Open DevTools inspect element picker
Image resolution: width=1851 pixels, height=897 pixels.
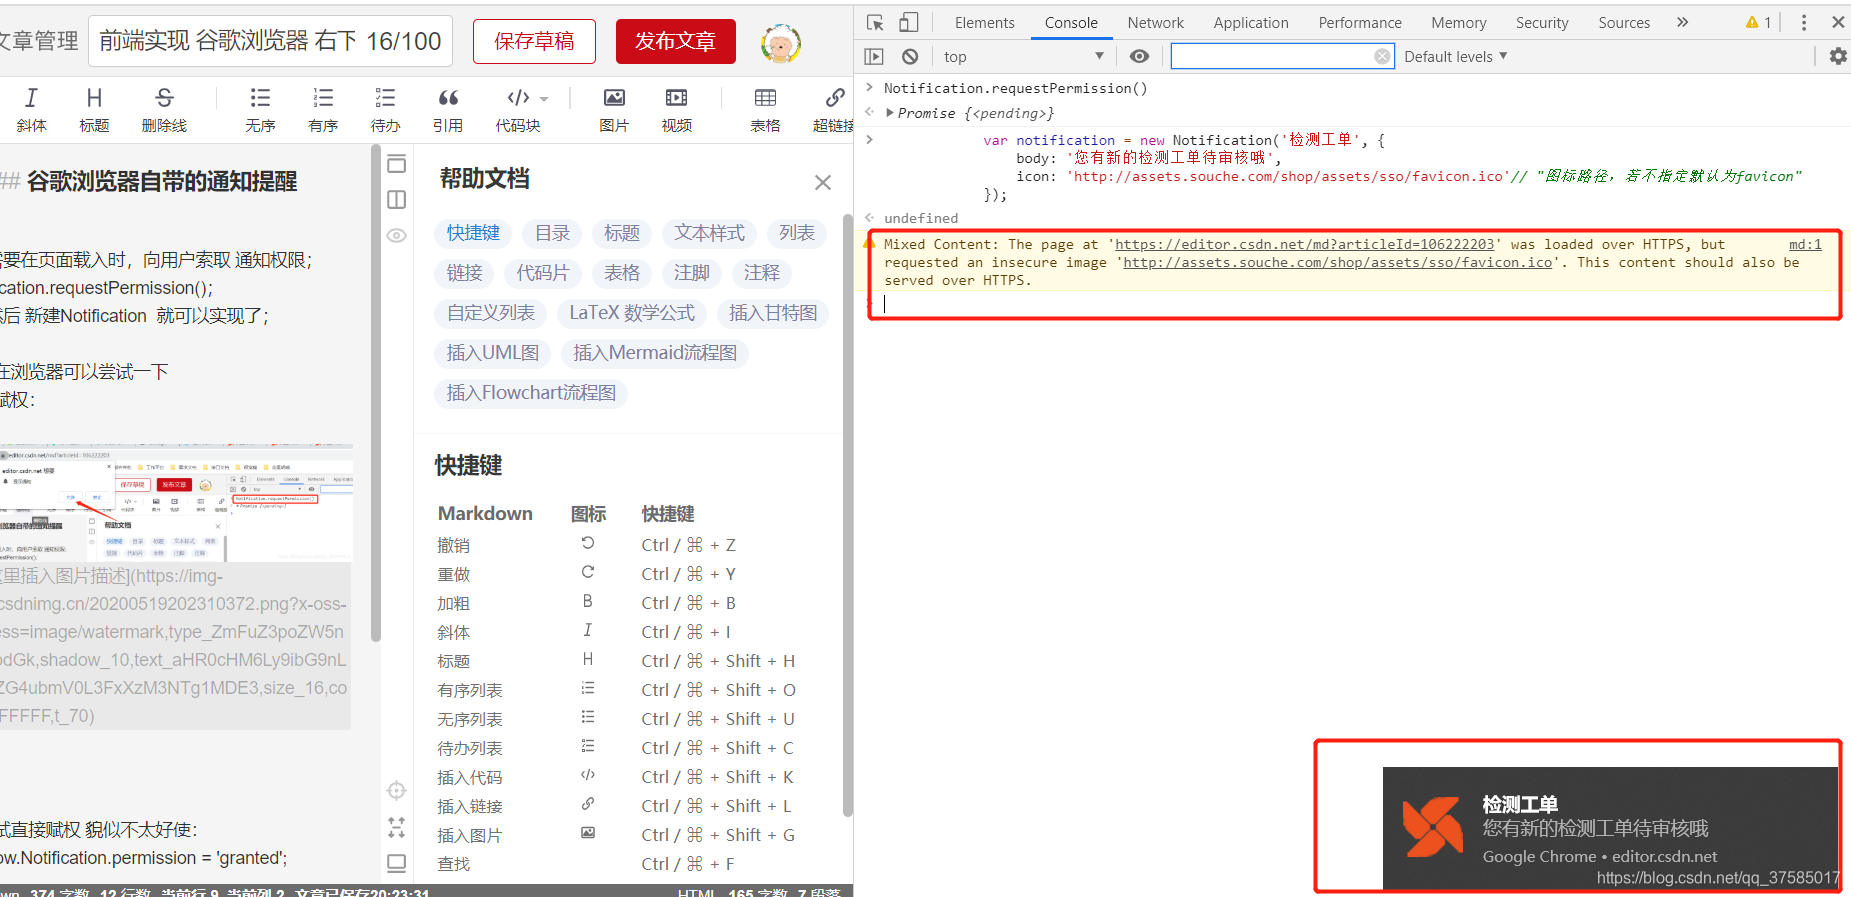click(x=875, y=22)
